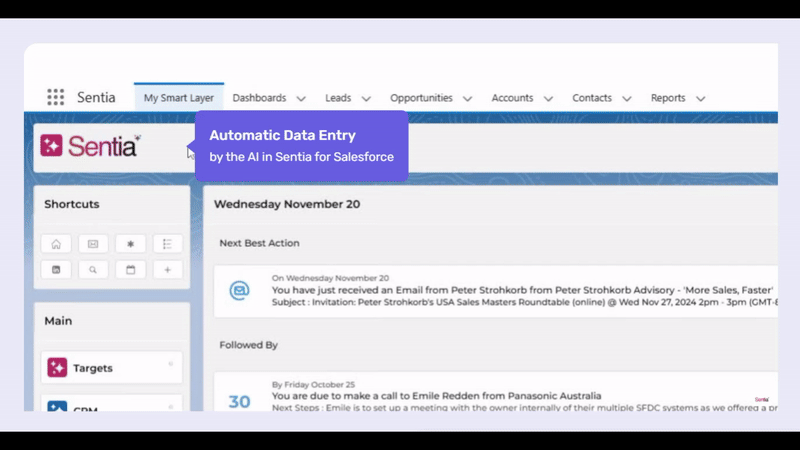Screen dimensions: 800x450
Task: Open the app launcher grid icon
Action: click(x=56, y=97)
